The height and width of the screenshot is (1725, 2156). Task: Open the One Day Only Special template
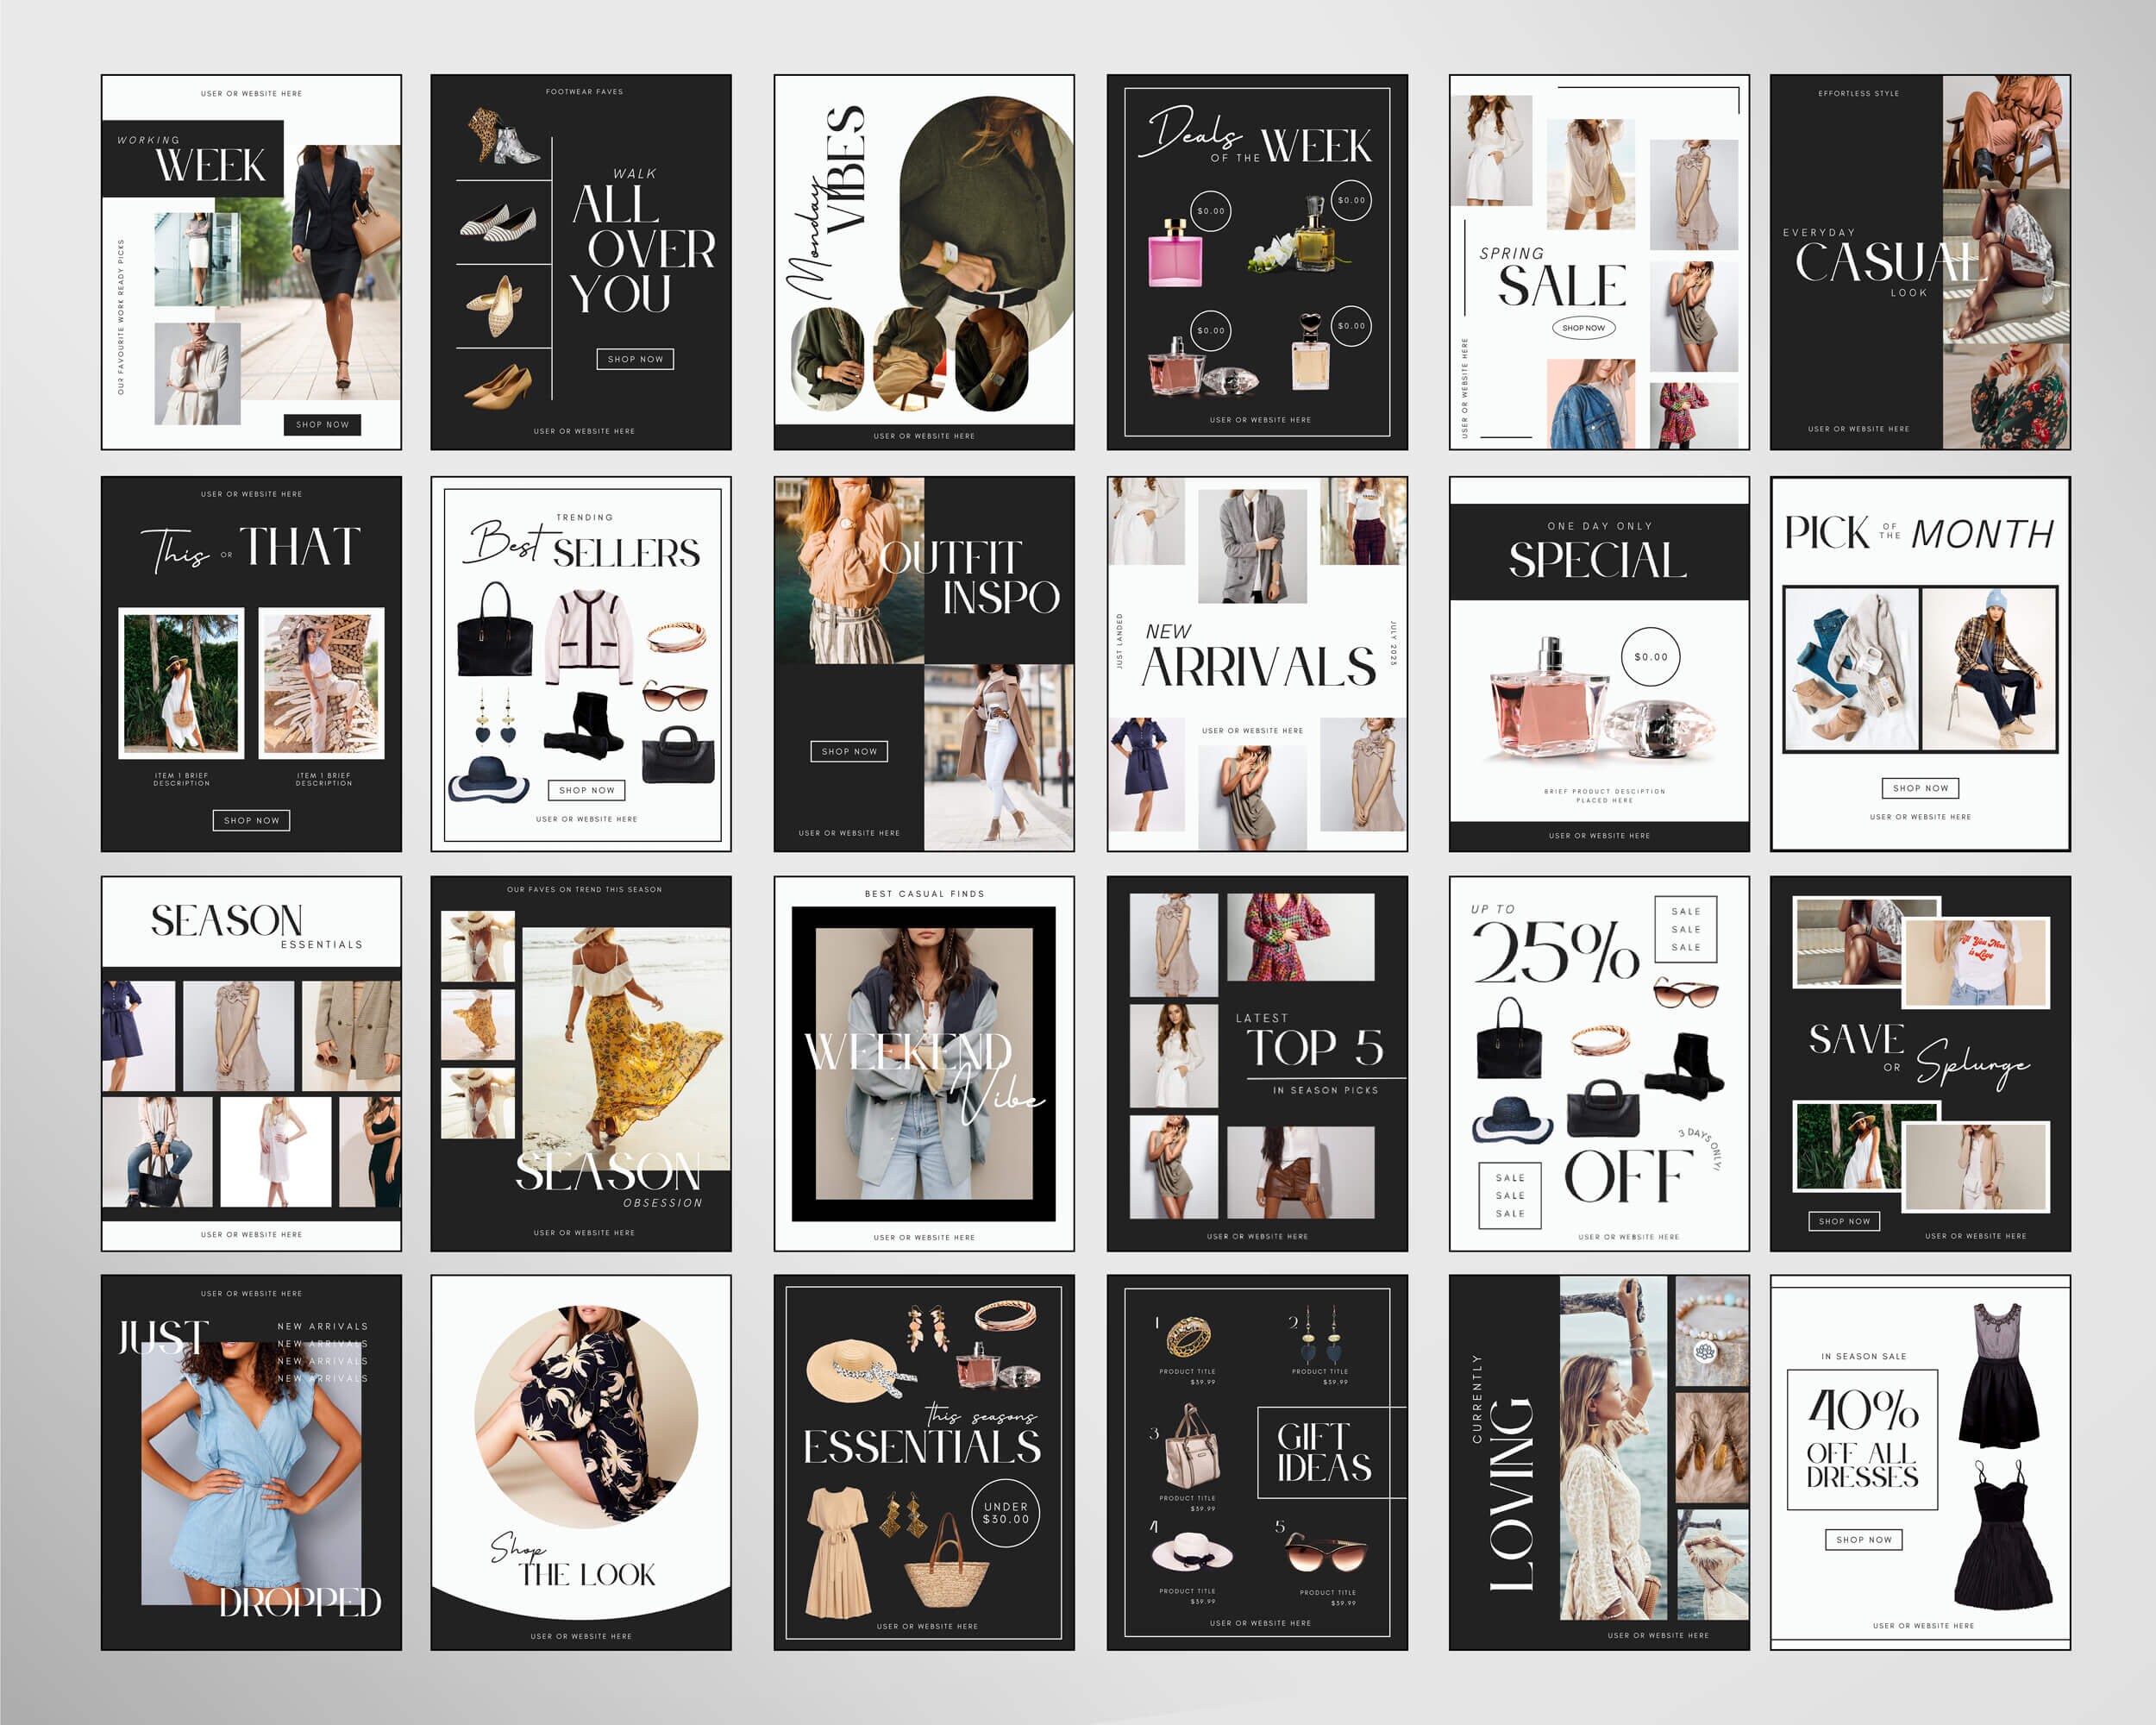coord(1599,664)
